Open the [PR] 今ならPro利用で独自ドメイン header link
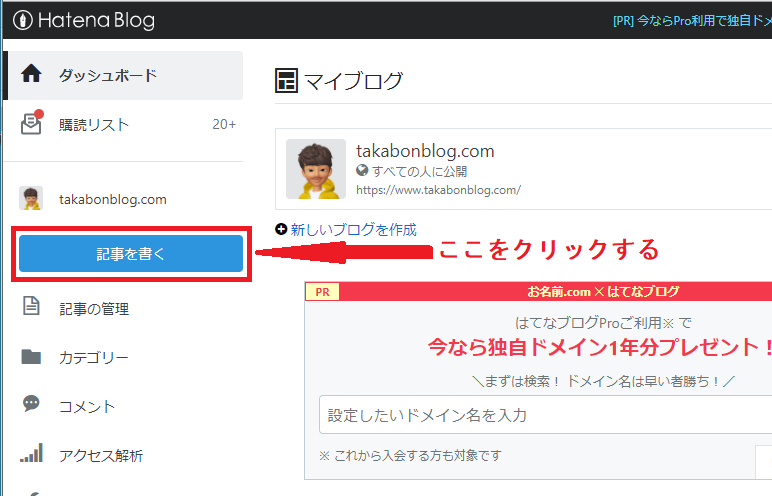This screenshot has height=496, width=772. (692, 21)
